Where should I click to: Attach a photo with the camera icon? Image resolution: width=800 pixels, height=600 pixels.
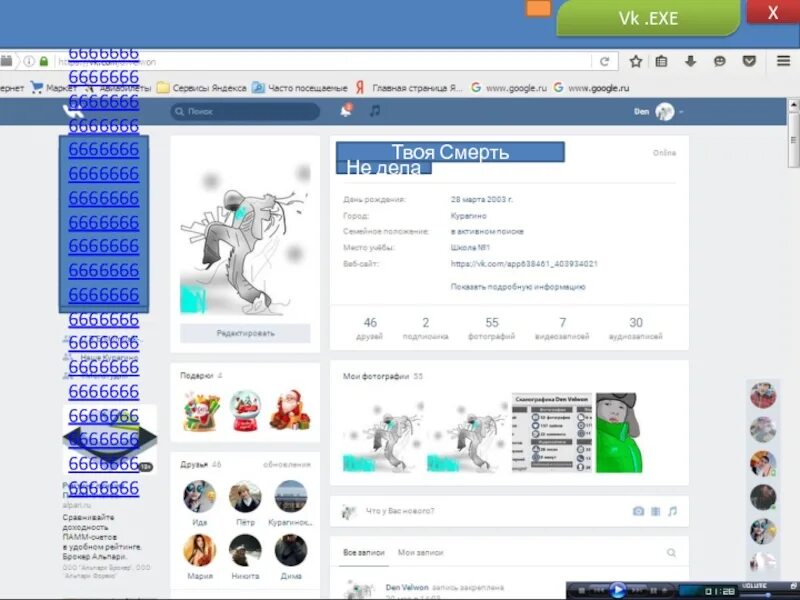click(x=638, y=511)
